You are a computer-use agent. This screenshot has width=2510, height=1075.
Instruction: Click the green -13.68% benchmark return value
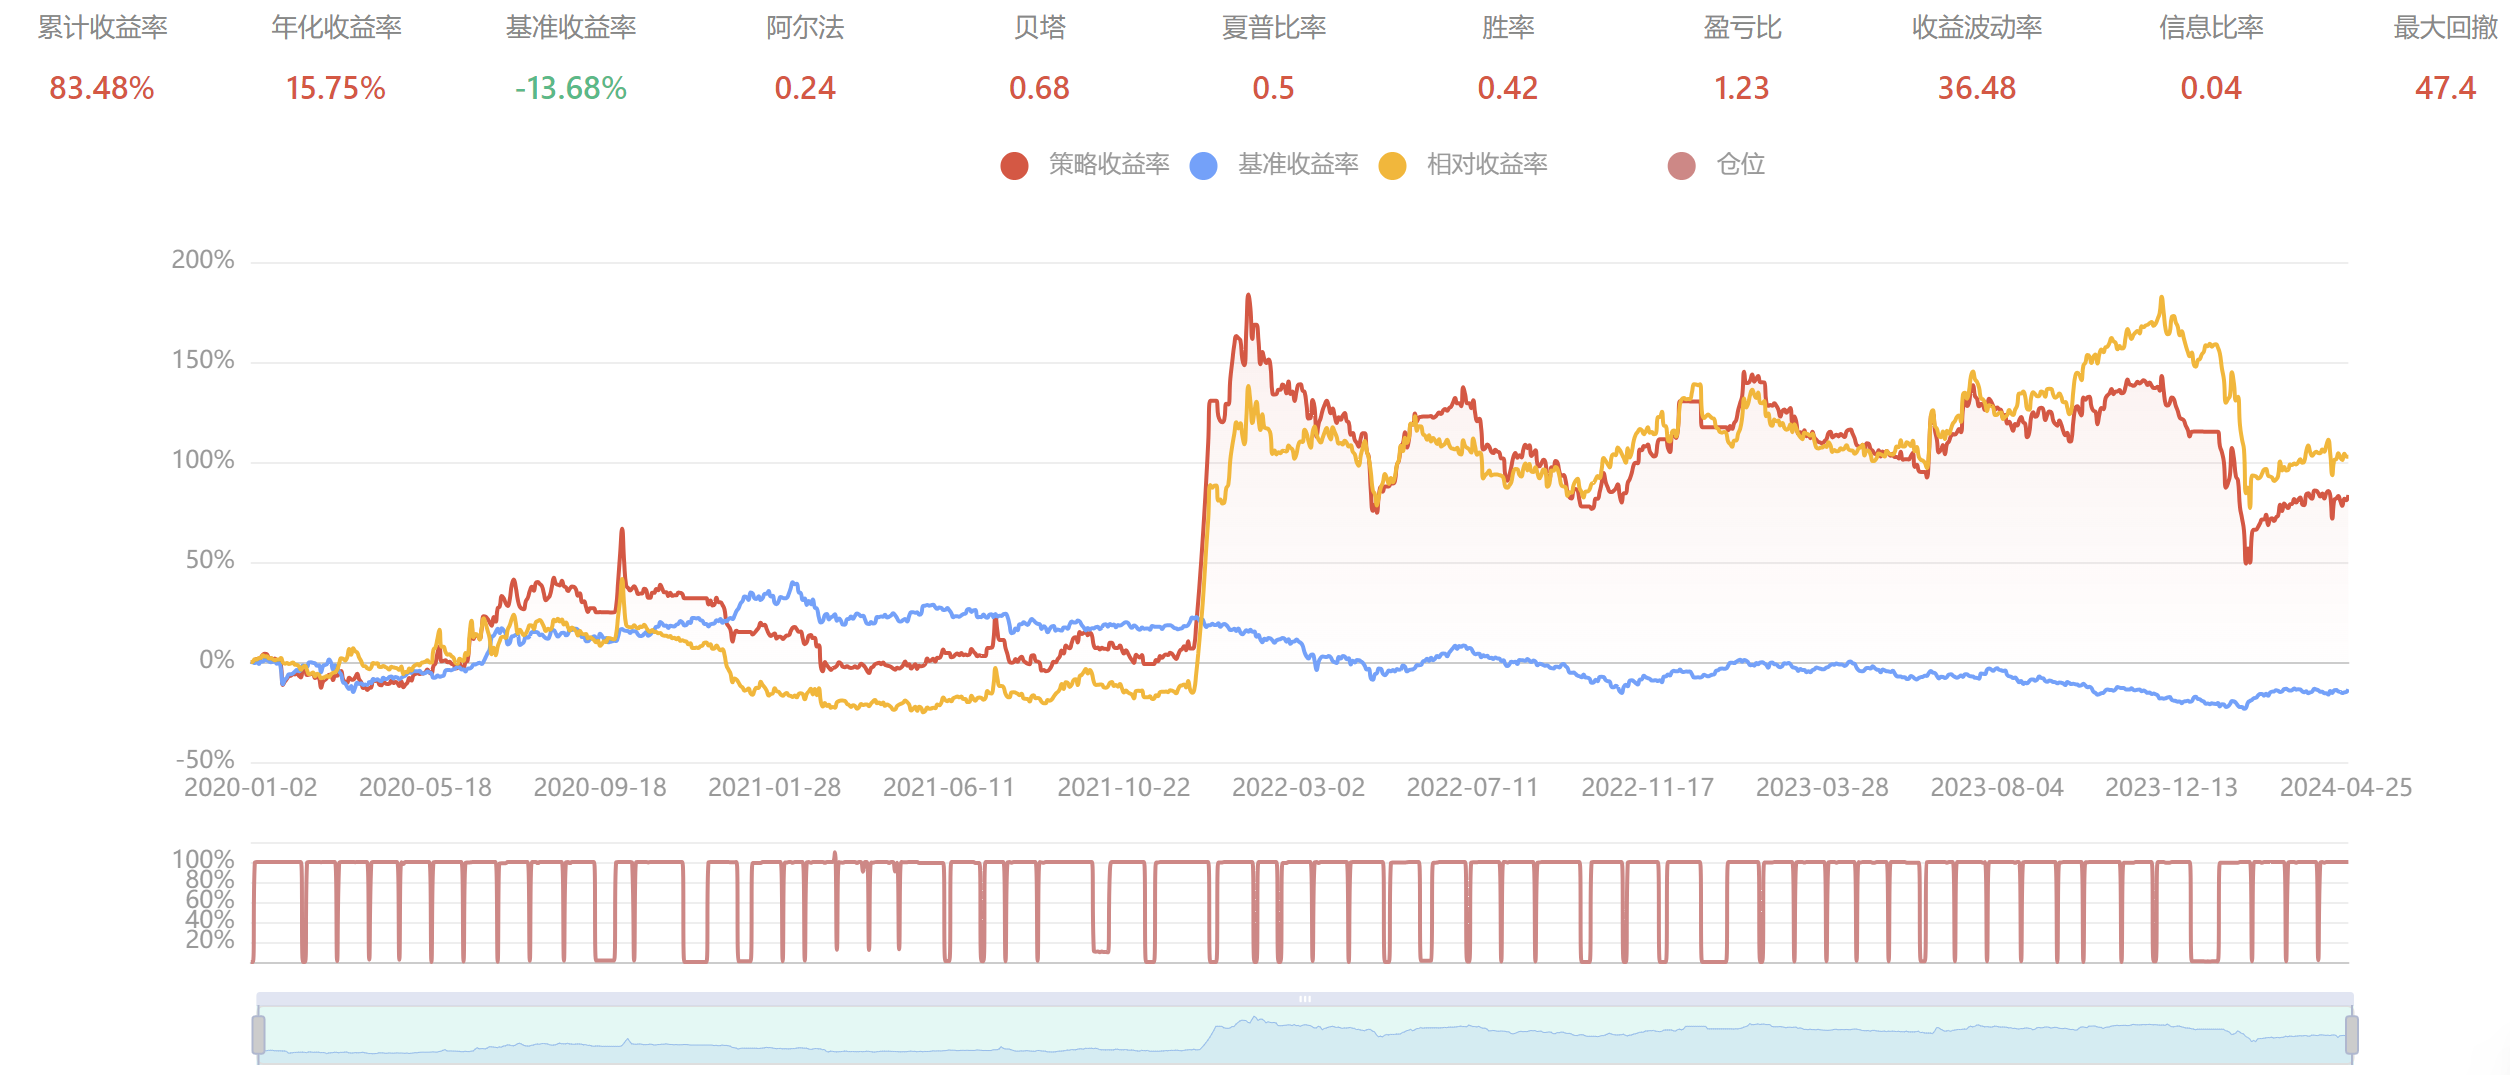[570, 88]
